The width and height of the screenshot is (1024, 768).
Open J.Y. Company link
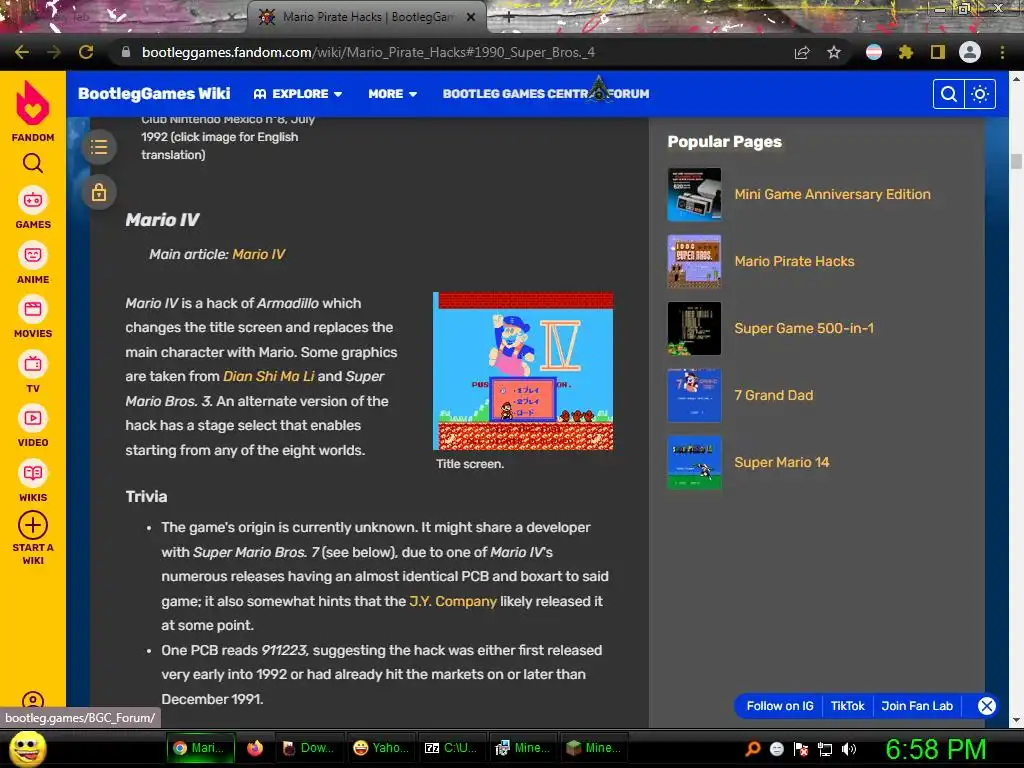point(453,601)
